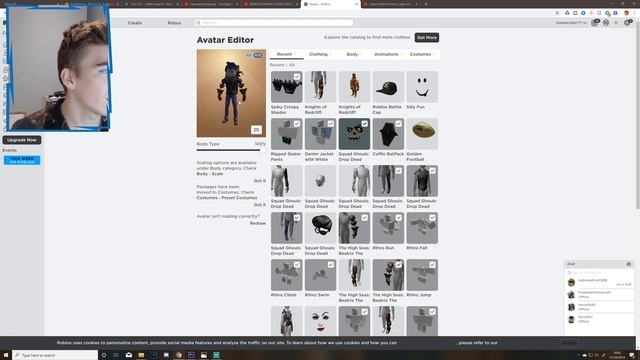Open the Animations tab dropdown
The width and height of the screenshot is (640, 360).
(x=388, y=54)
